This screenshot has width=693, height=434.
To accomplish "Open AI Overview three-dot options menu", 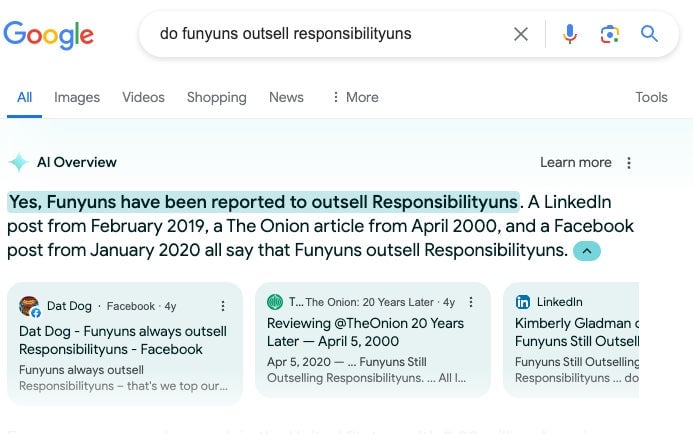I will pos(628,163).
